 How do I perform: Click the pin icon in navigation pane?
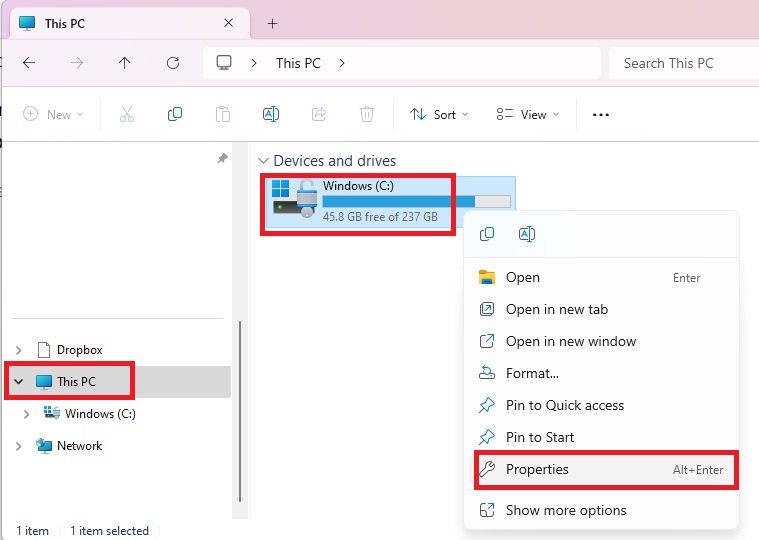[222, 158]
